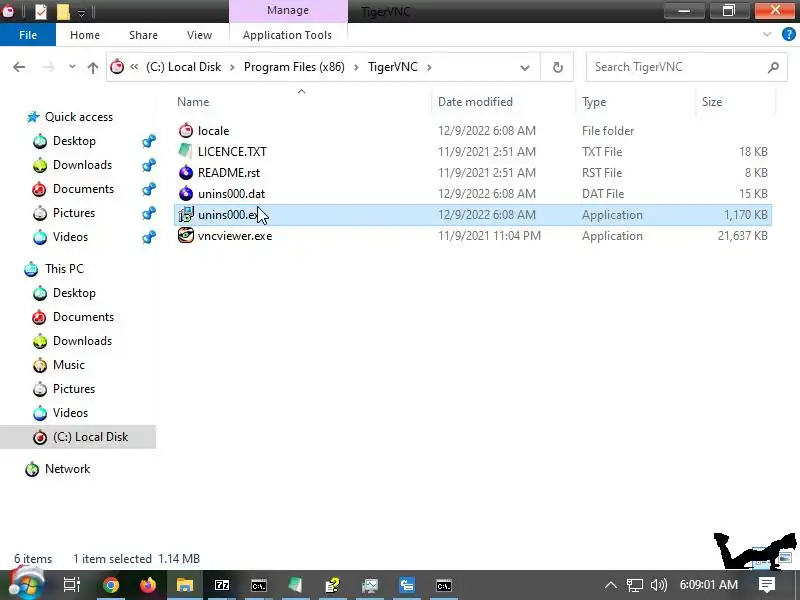The height and width of the screenshot is (600, 800).
Task: Click the double chevron at path start
Action: (x=134, y=67)
